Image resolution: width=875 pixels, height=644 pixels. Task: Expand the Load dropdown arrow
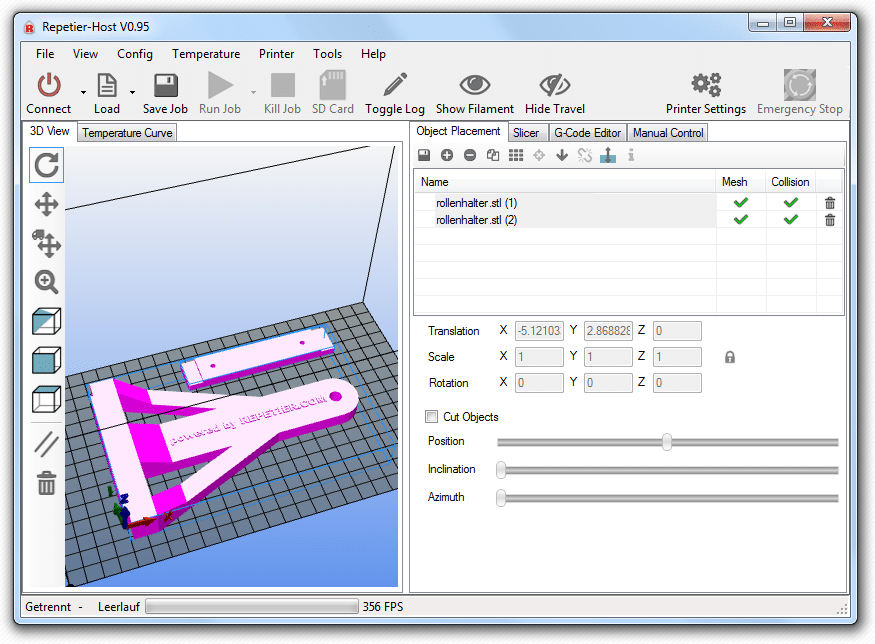132,92
